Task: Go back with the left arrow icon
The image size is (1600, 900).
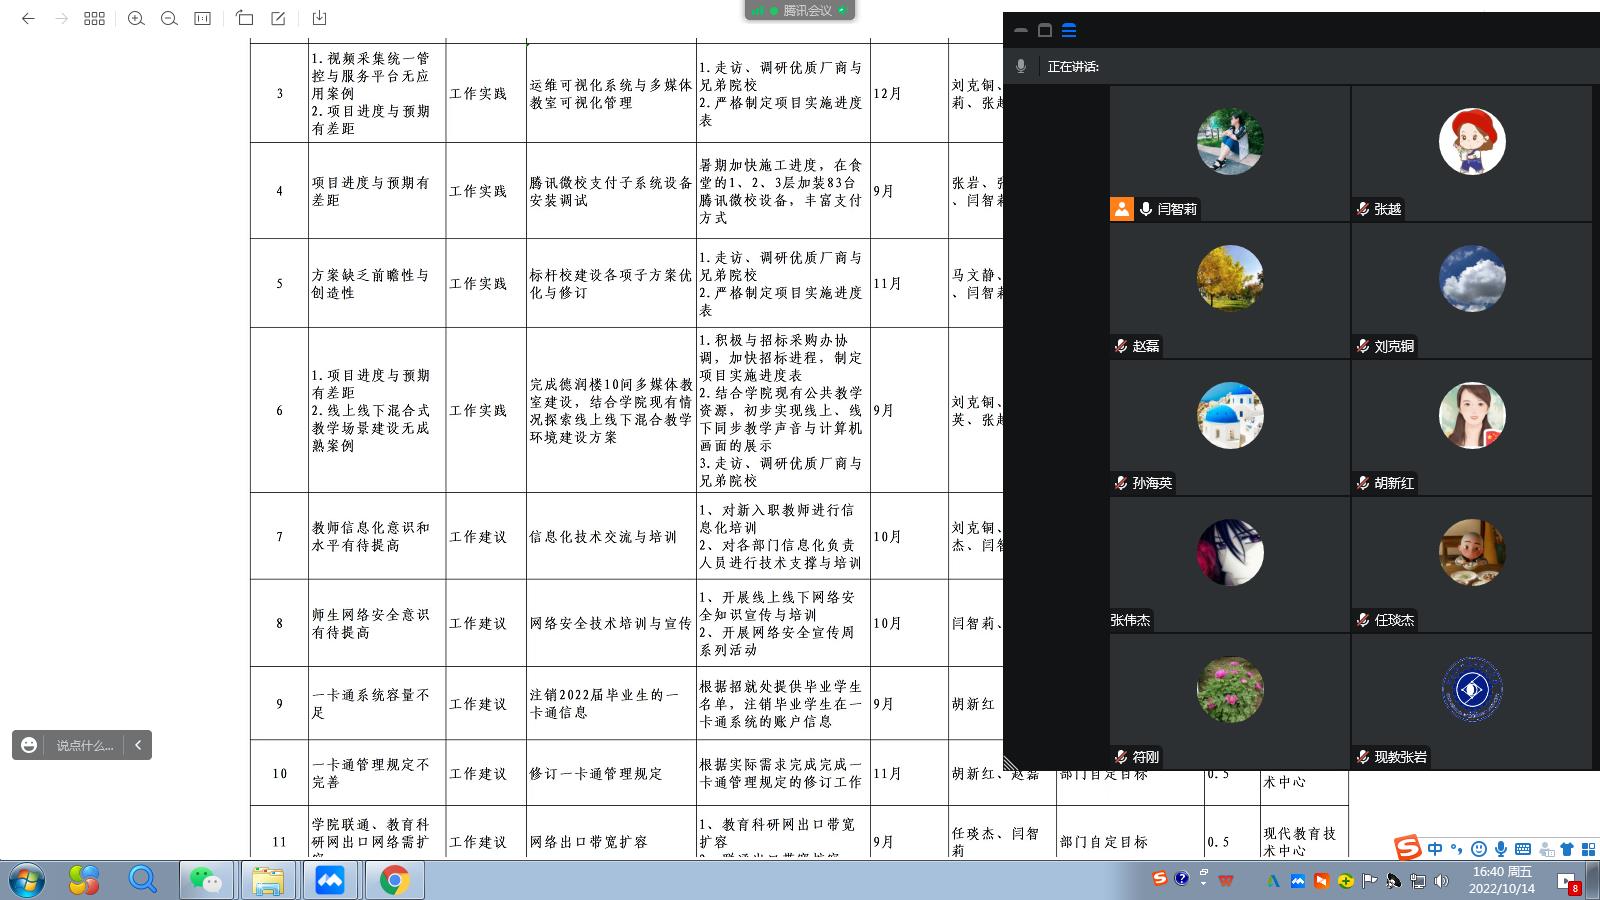Action: pyautogui.click(x=28, y=18)
